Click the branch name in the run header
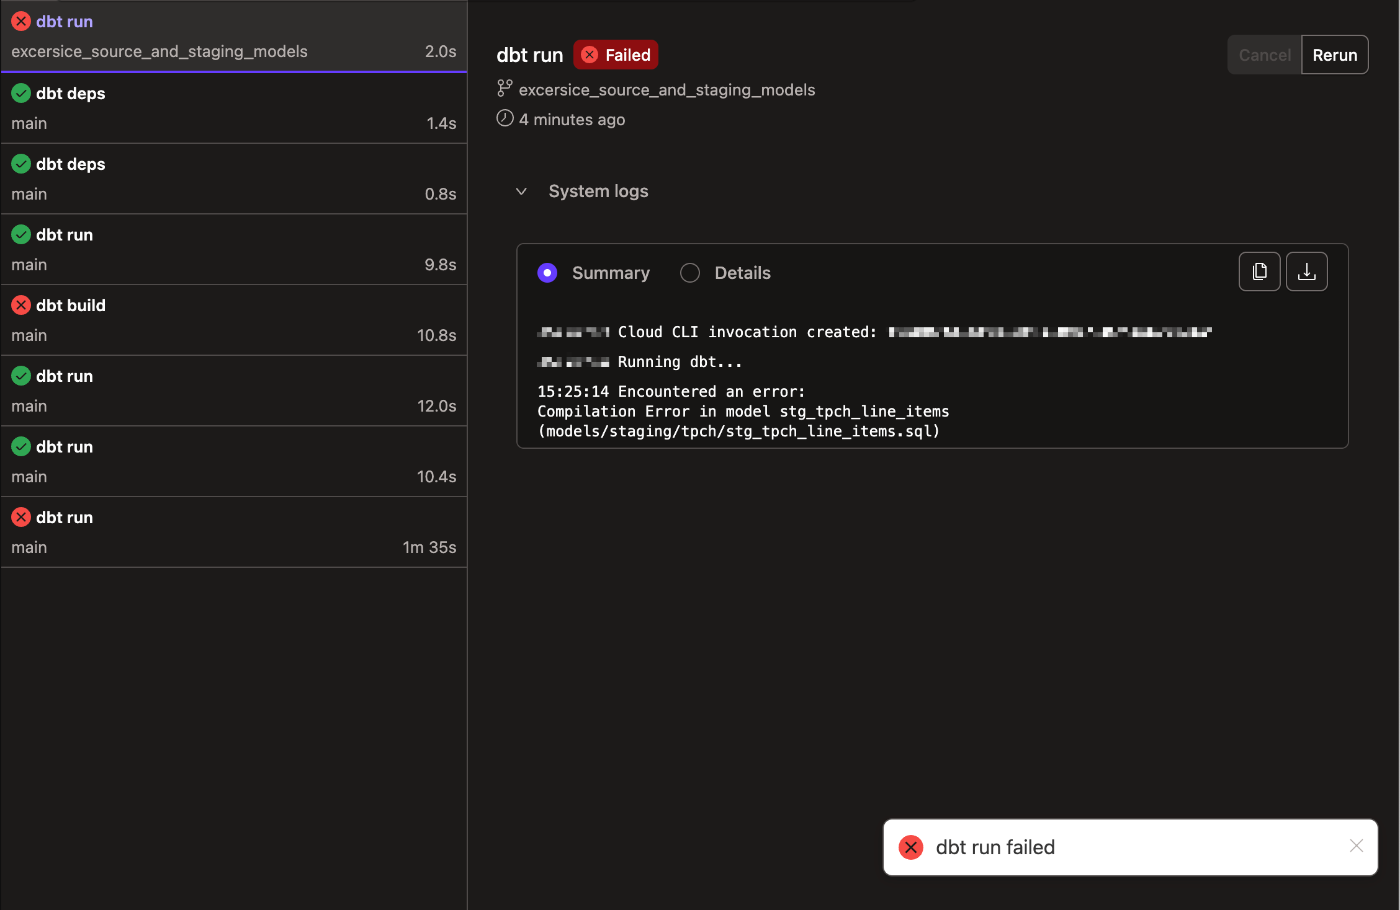1400x910 pixels. (x=667, y=90)
